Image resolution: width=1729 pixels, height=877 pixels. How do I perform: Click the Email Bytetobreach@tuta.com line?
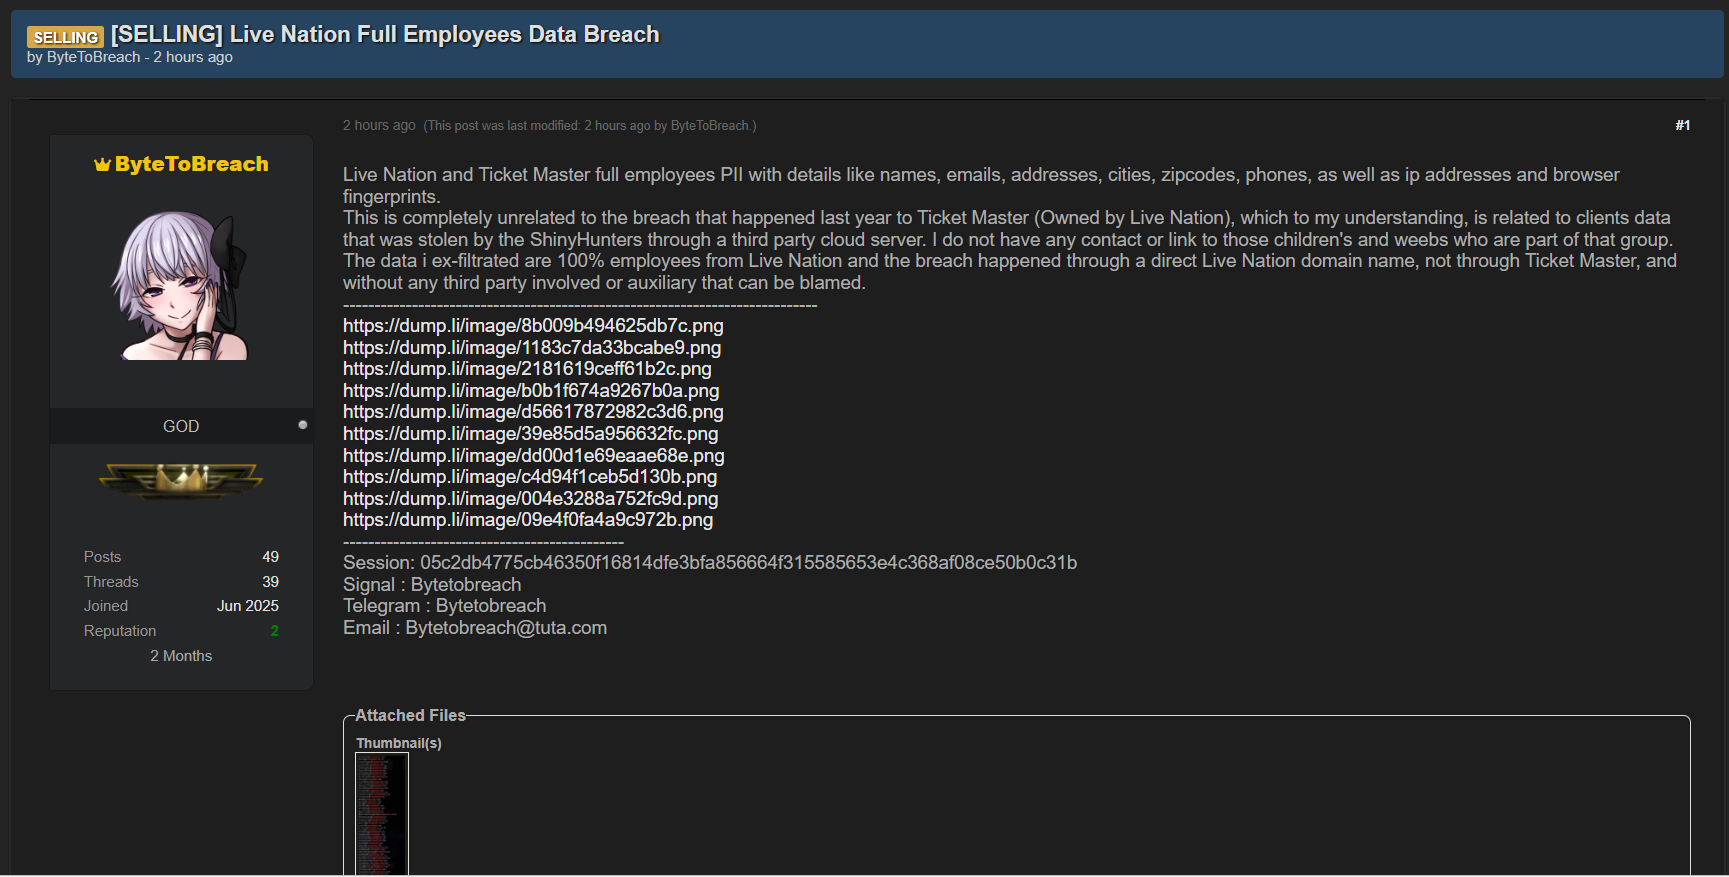coord(475,628)
